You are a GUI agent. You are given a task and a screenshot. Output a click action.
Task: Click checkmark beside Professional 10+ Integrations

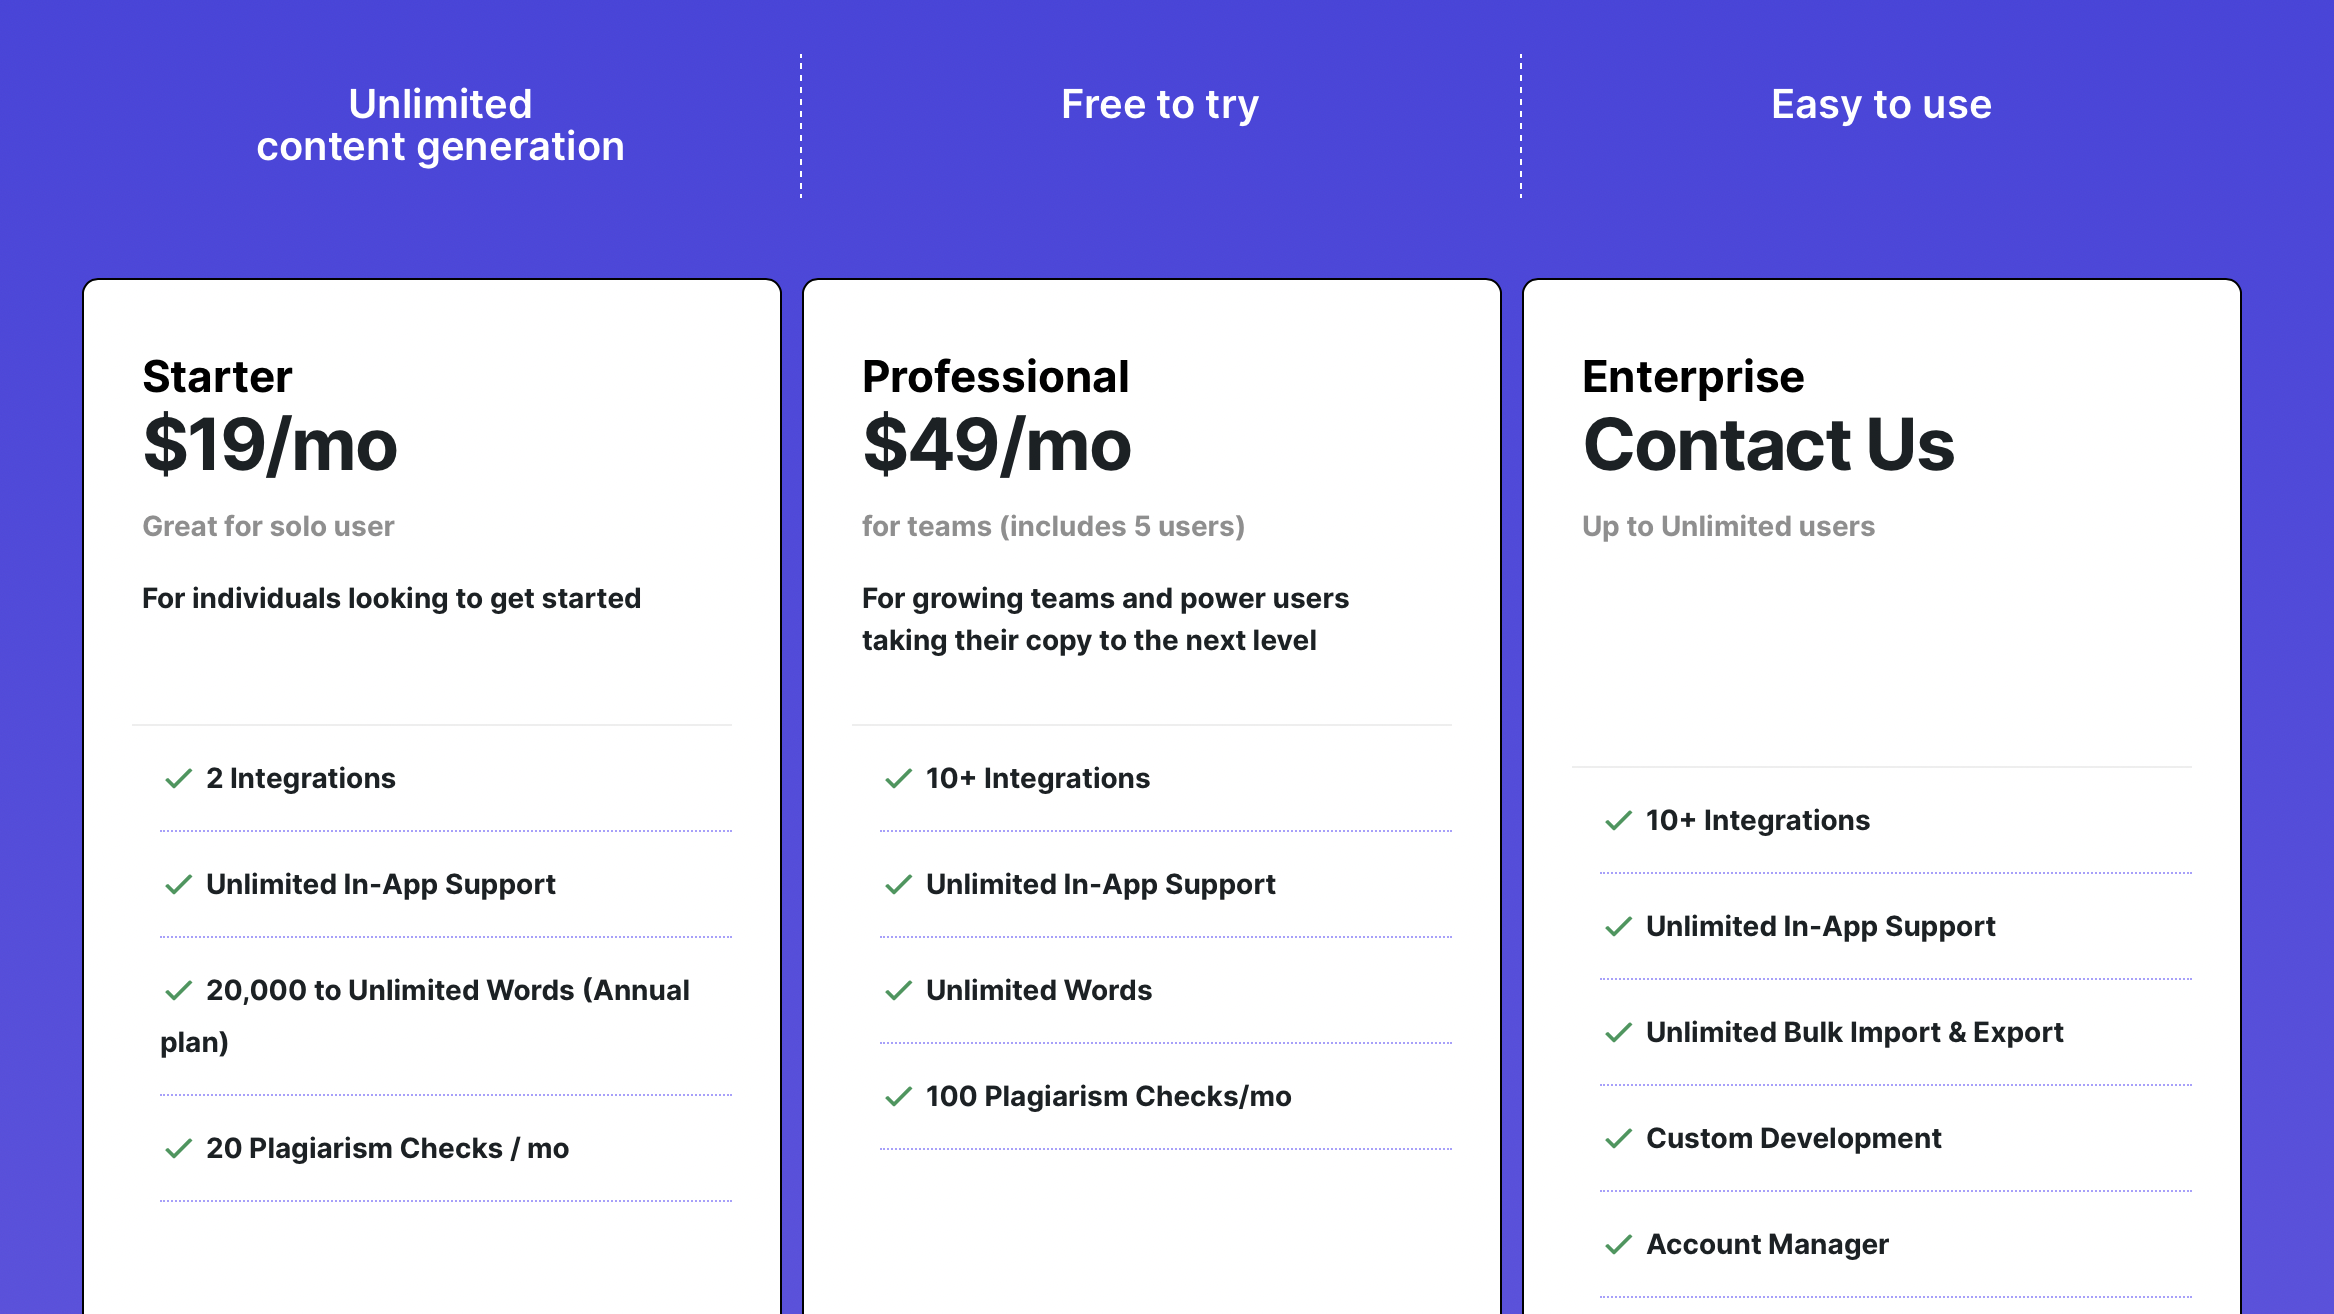tap(898, 778)
